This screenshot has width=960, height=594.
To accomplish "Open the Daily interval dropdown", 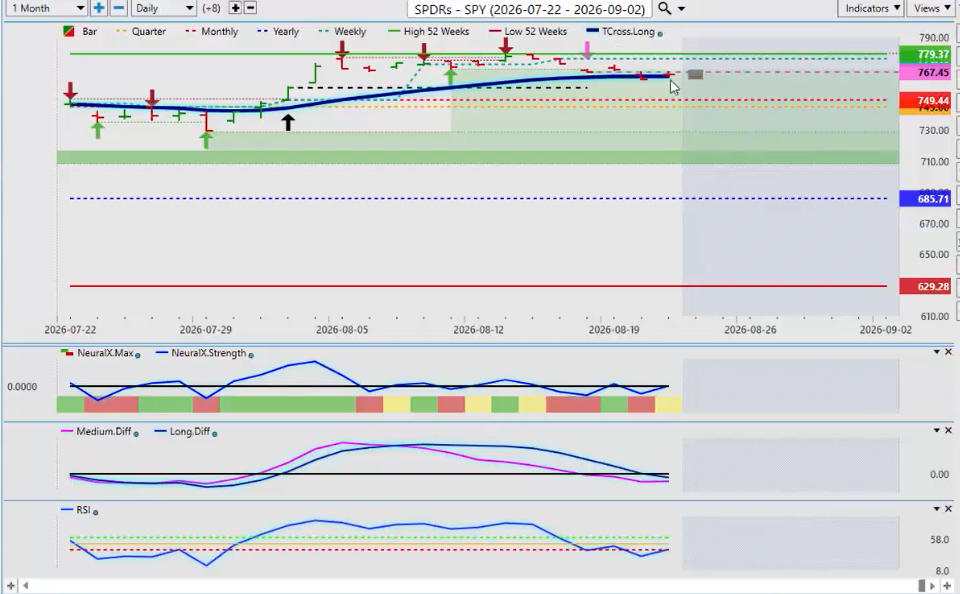I will (163, 8).
